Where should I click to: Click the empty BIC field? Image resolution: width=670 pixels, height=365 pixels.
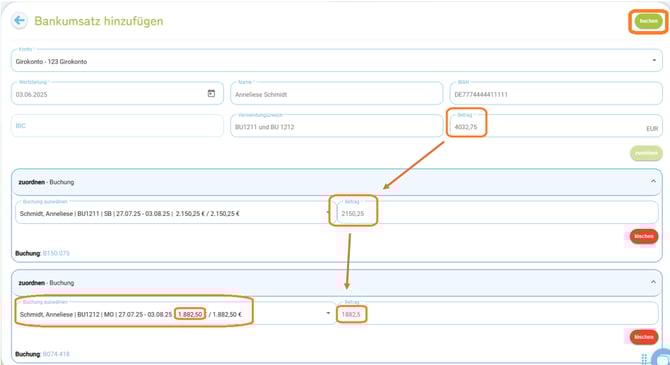click(117, 126)
